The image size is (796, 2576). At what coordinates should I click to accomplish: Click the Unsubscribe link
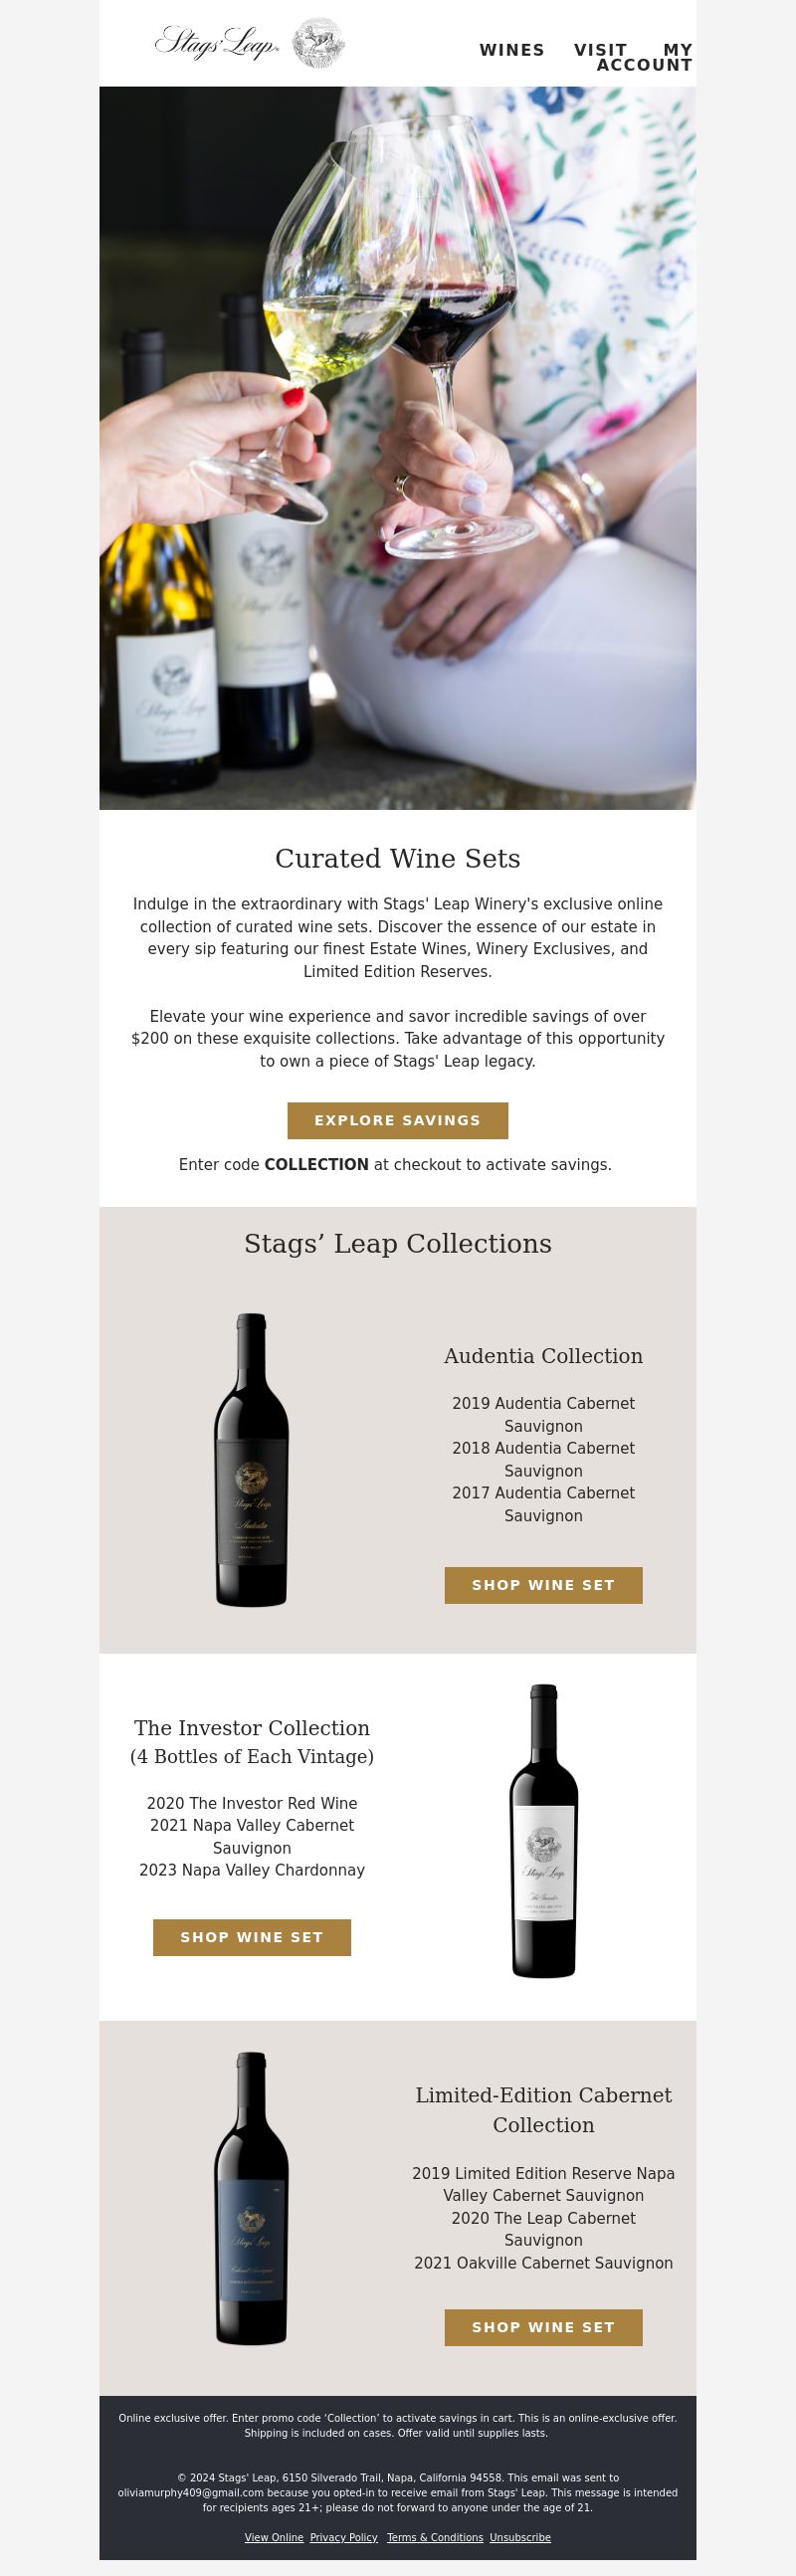click(520, 2536)
